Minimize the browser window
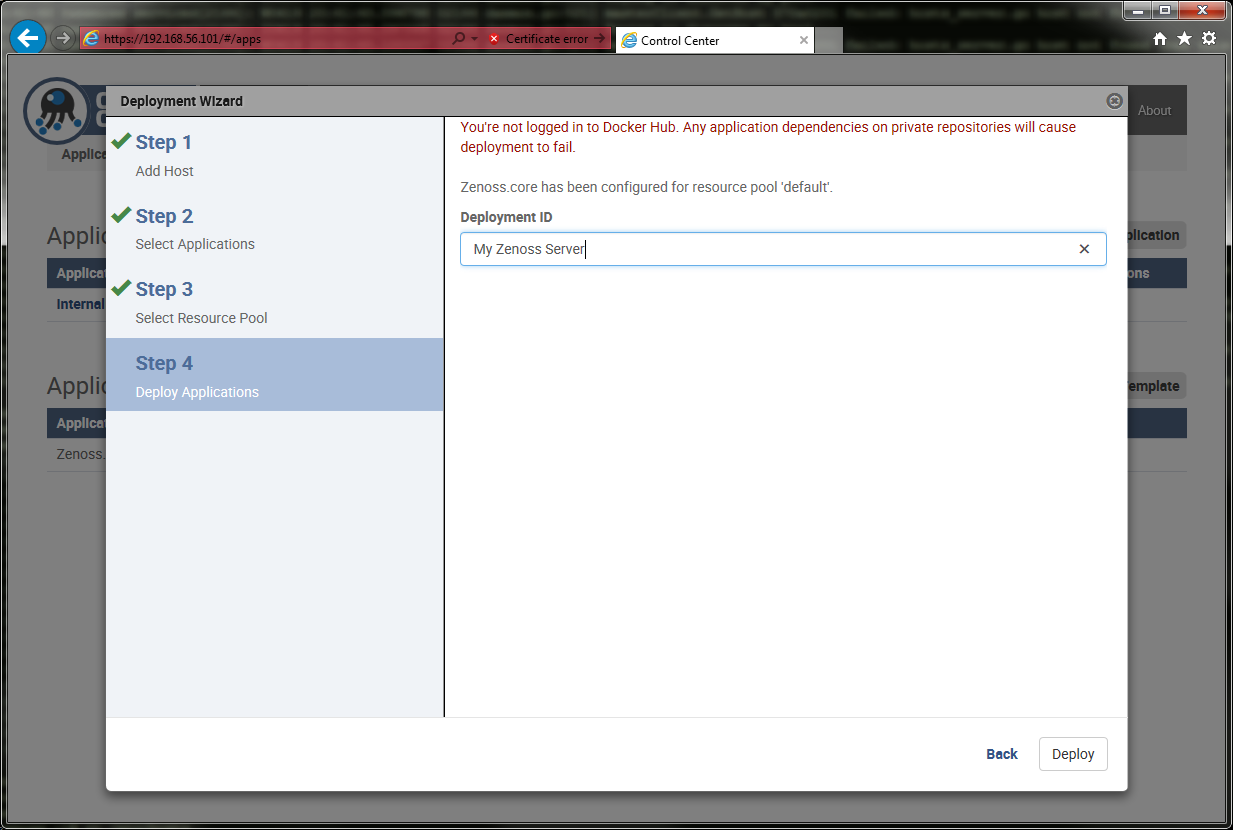Image resolution: width=1233 pixels, height=830 pixels. (1140, 10)
